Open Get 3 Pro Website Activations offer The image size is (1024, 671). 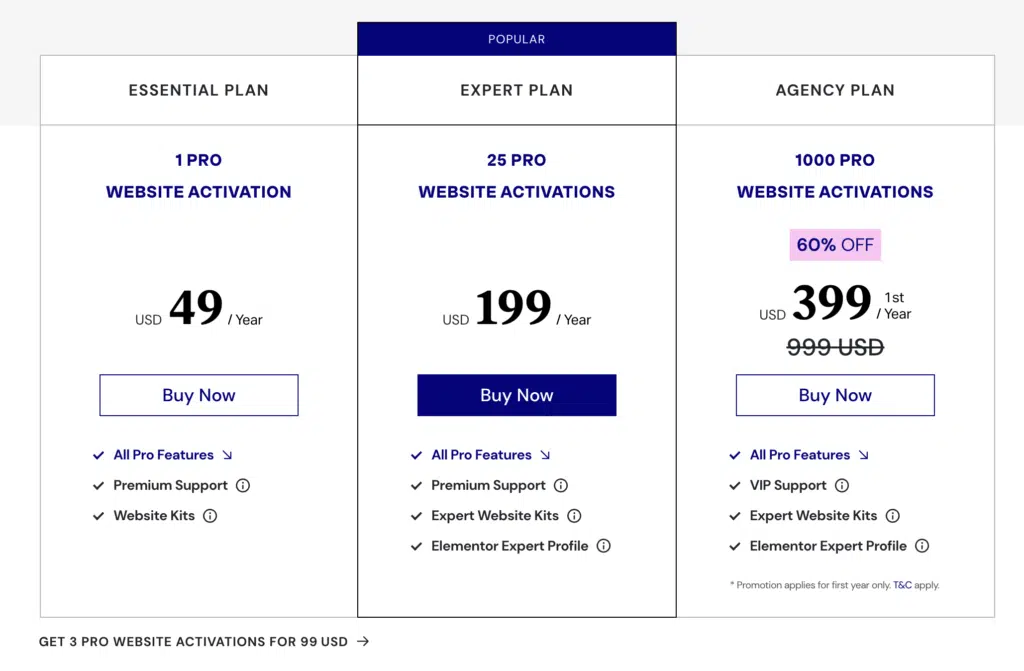click(193, 642)
